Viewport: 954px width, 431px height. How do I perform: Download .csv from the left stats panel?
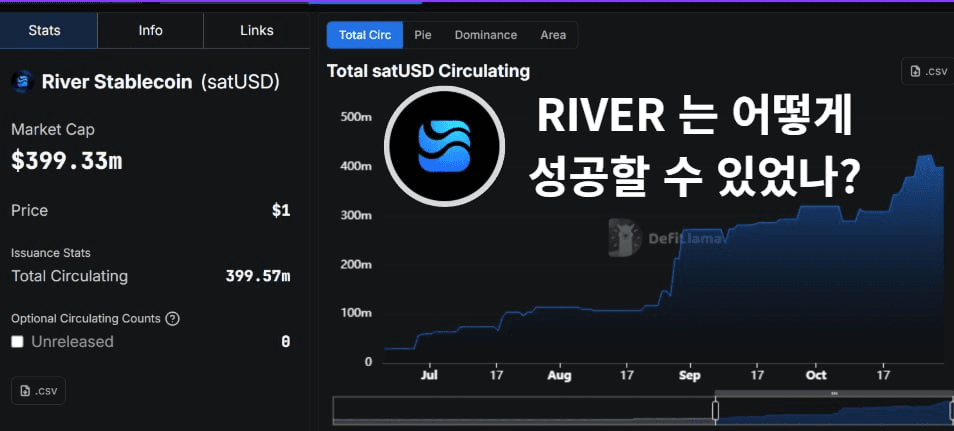point(38,391)
